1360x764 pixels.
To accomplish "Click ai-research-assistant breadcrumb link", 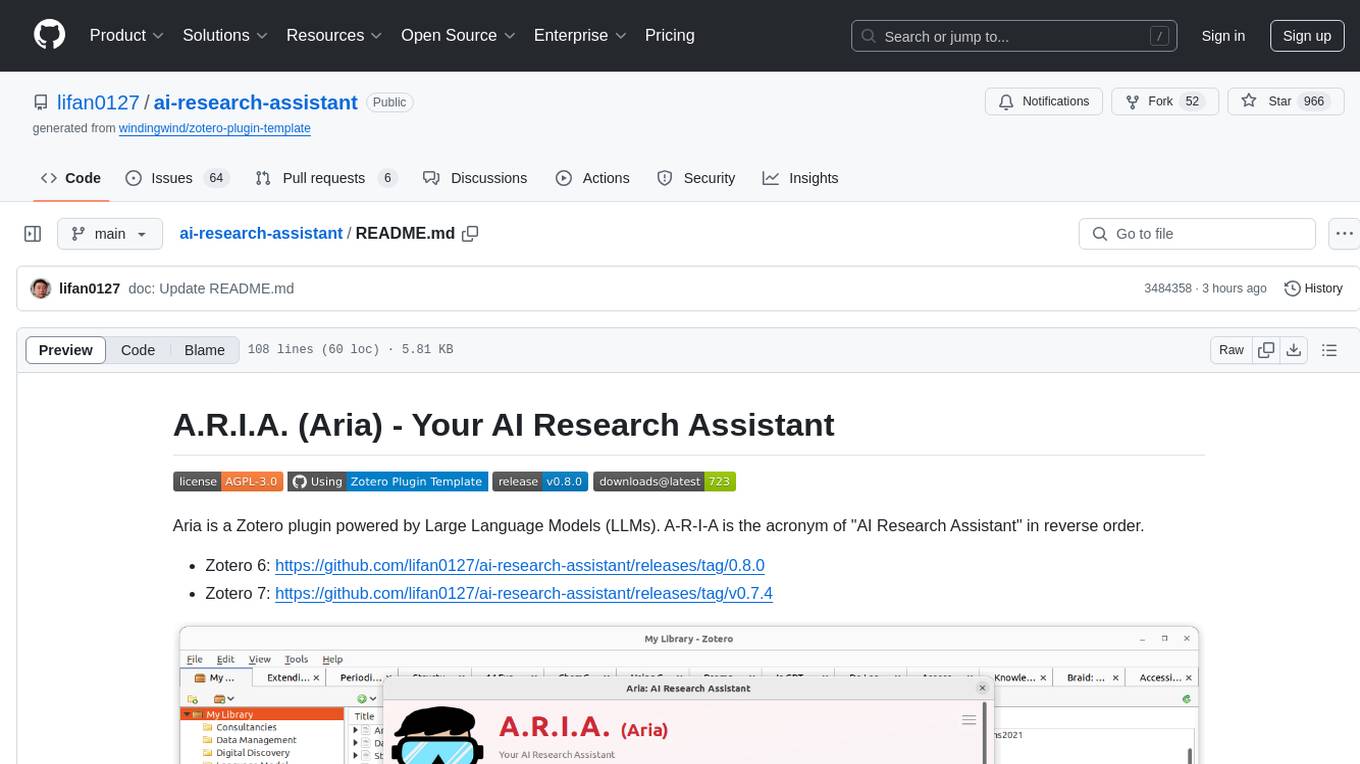I will [261, 233].
